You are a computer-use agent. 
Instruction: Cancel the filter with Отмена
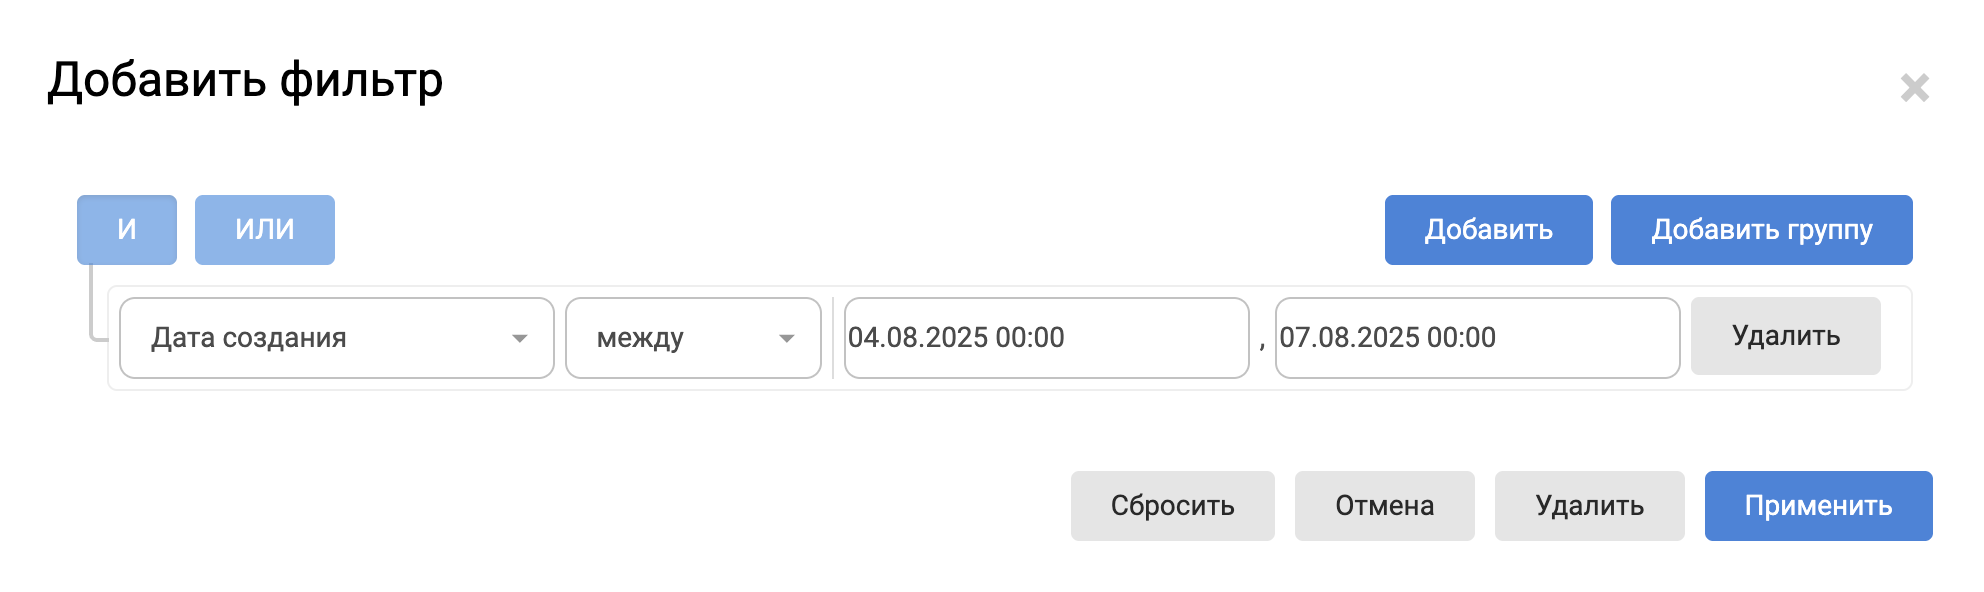(x=1384, y=506)
